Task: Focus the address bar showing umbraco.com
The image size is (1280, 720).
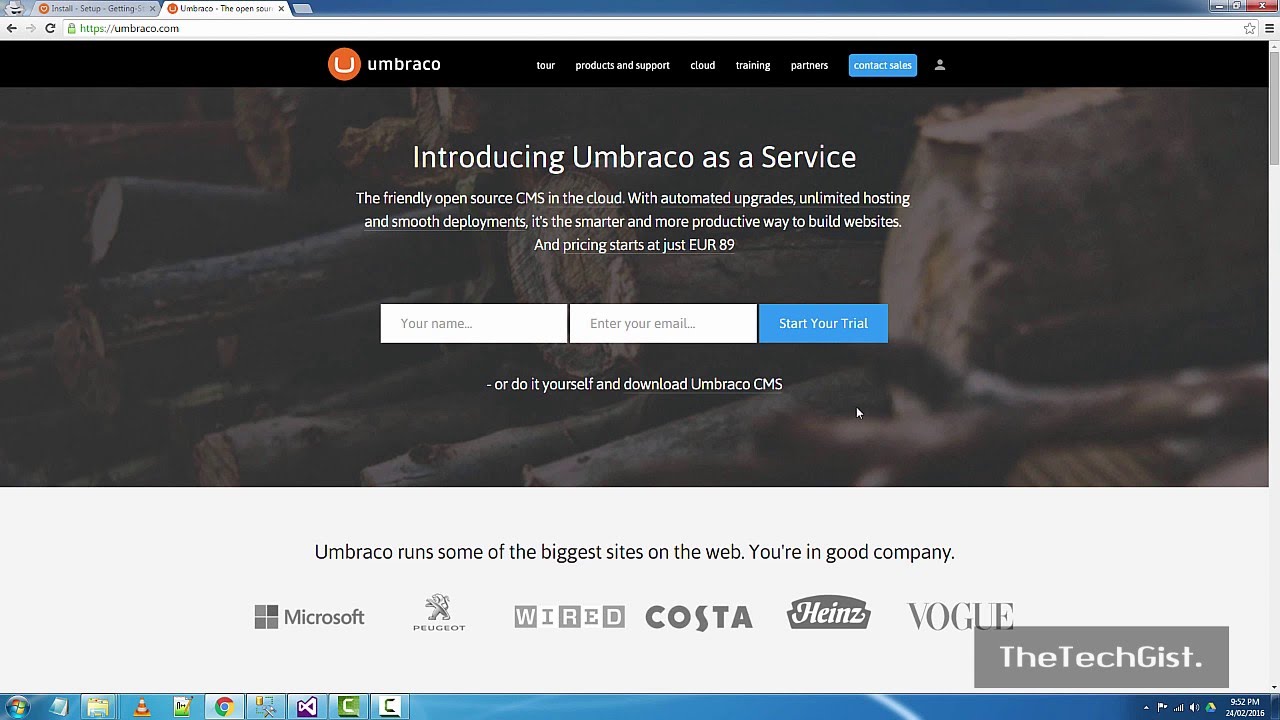Action: click(x=650, y=28)
